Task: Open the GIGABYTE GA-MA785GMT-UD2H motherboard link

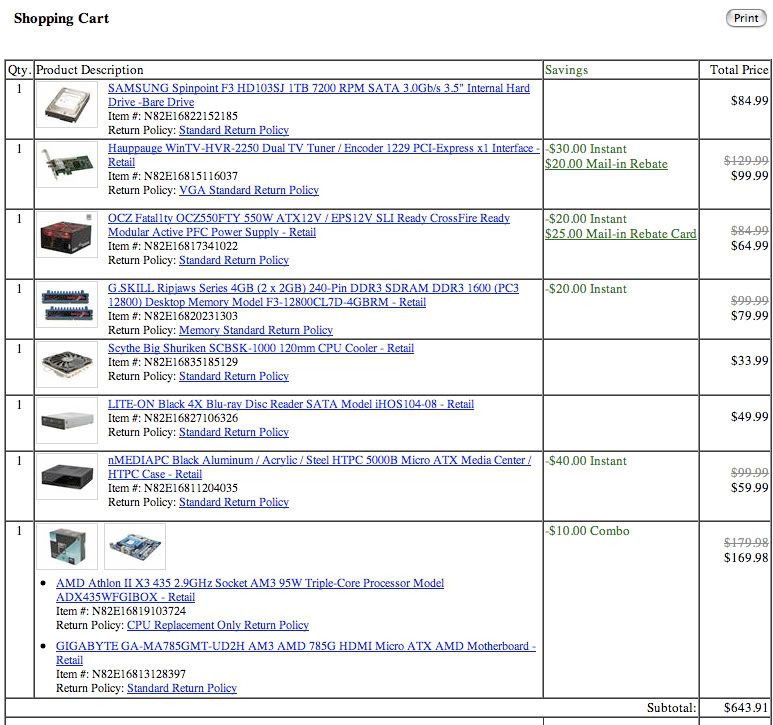Action: 296,653
